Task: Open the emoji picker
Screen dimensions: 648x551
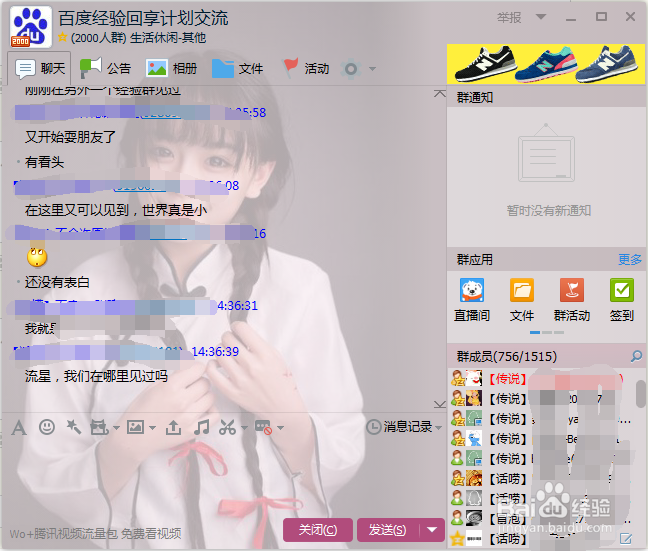Action: [47, 427]
